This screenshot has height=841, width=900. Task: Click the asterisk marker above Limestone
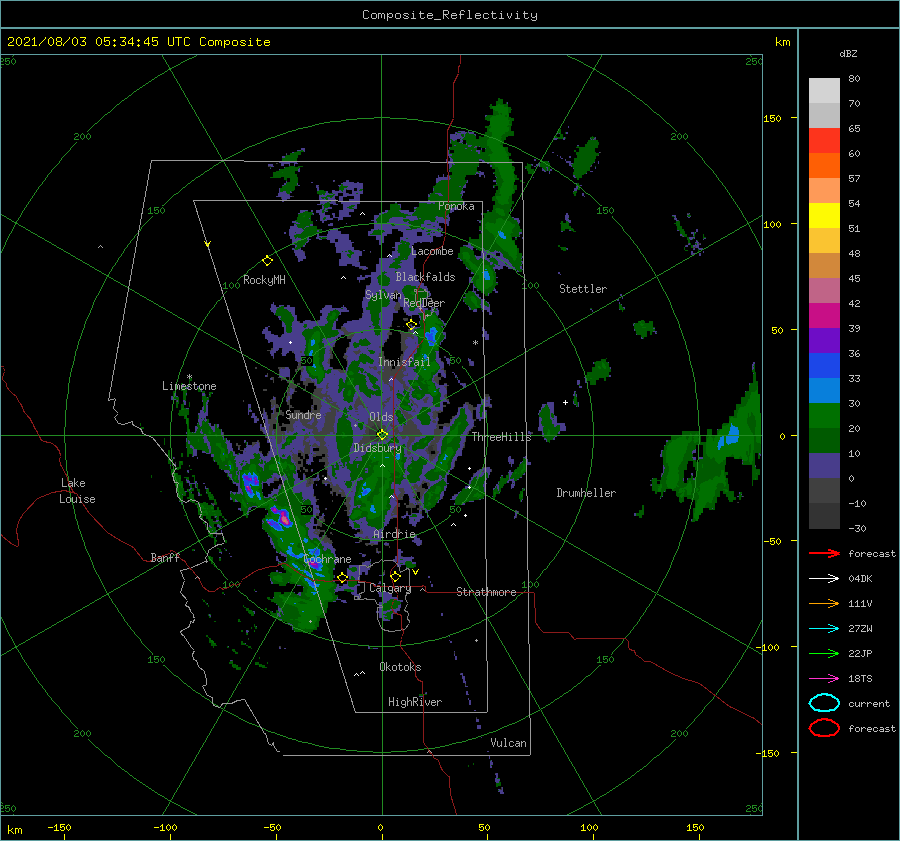[x=189, y=377]
